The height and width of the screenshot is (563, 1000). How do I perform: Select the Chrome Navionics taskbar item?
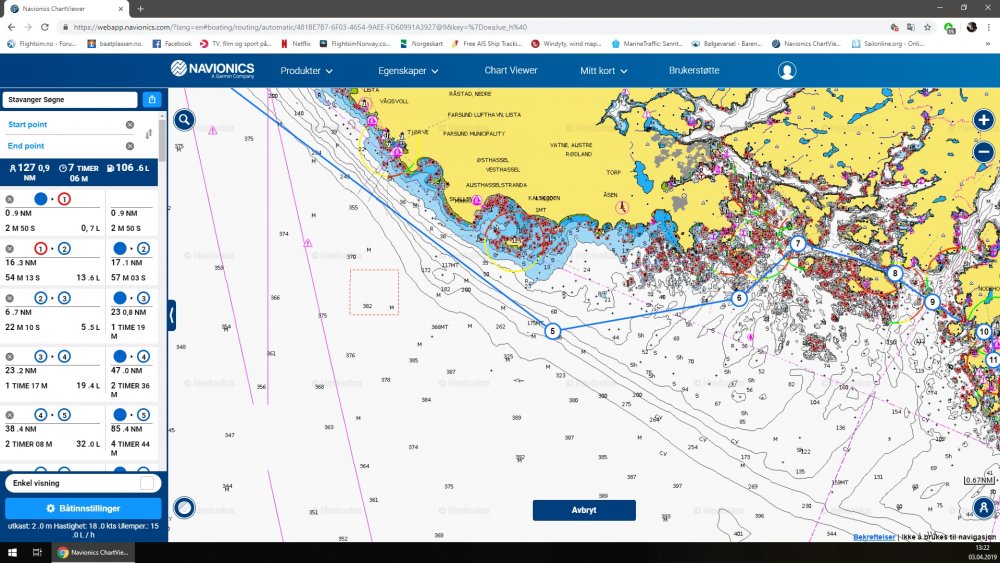(x=93, y=552)
